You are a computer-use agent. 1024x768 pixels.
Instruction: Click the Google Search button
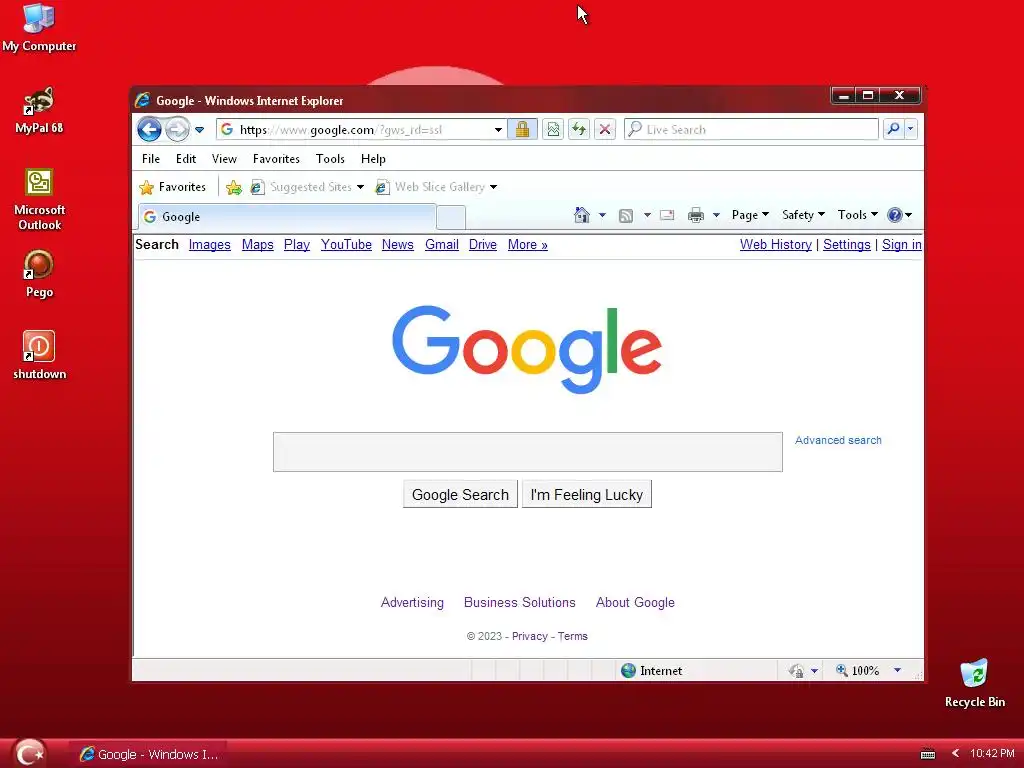(460, 494)
